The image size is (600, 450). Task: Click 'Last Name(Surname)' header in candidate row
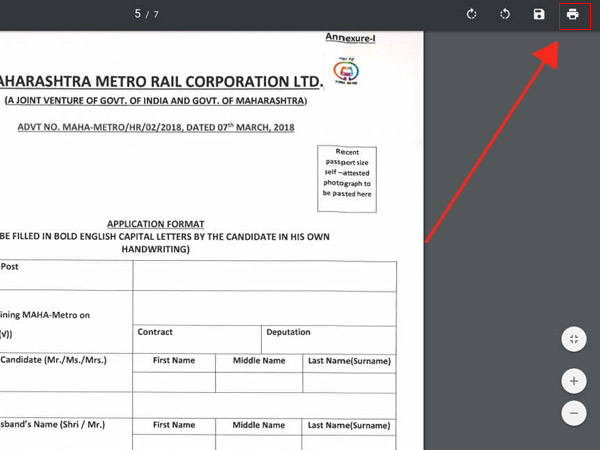pos(349,361)
